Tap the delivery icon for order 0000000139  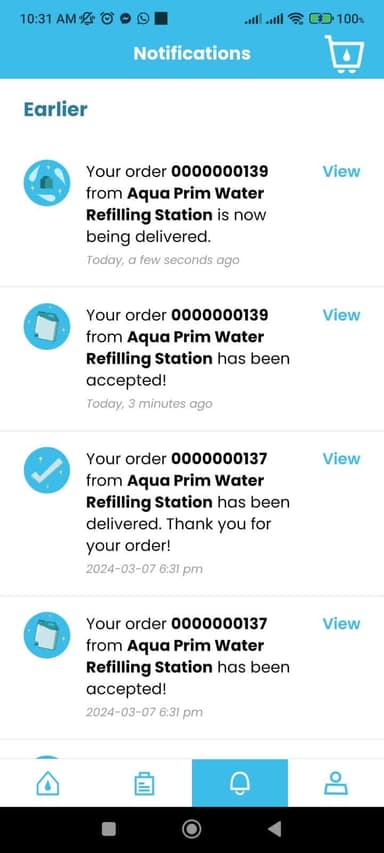point(47,183)
